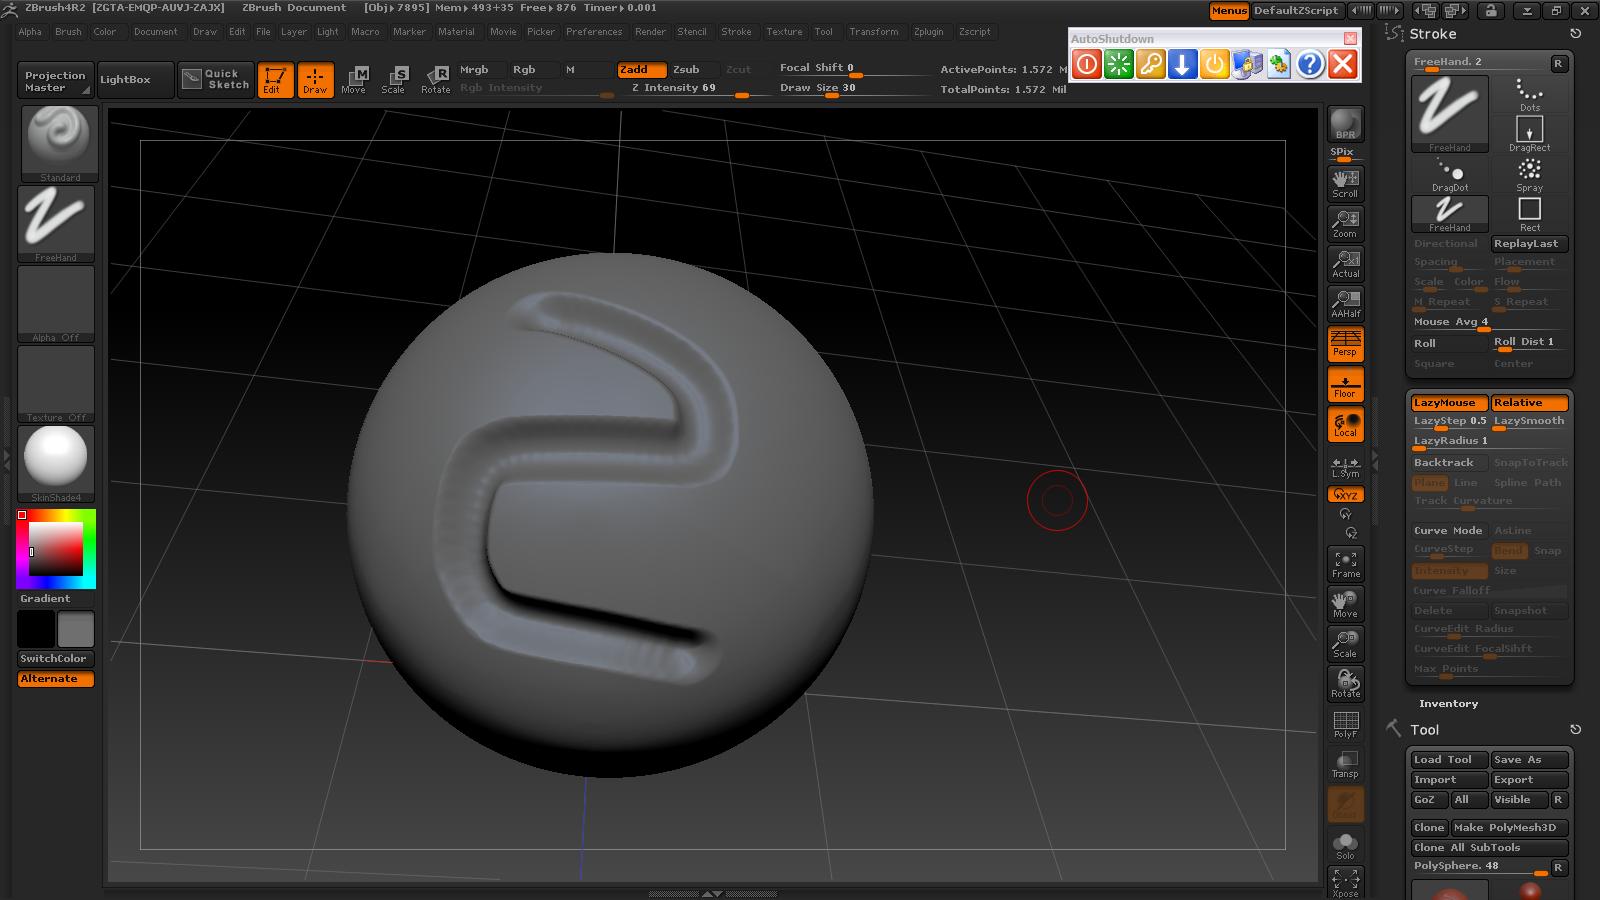1600x900 pixels.
Task: Click the right-shelf Scale view icon
Action: [x=1345, y=644]
